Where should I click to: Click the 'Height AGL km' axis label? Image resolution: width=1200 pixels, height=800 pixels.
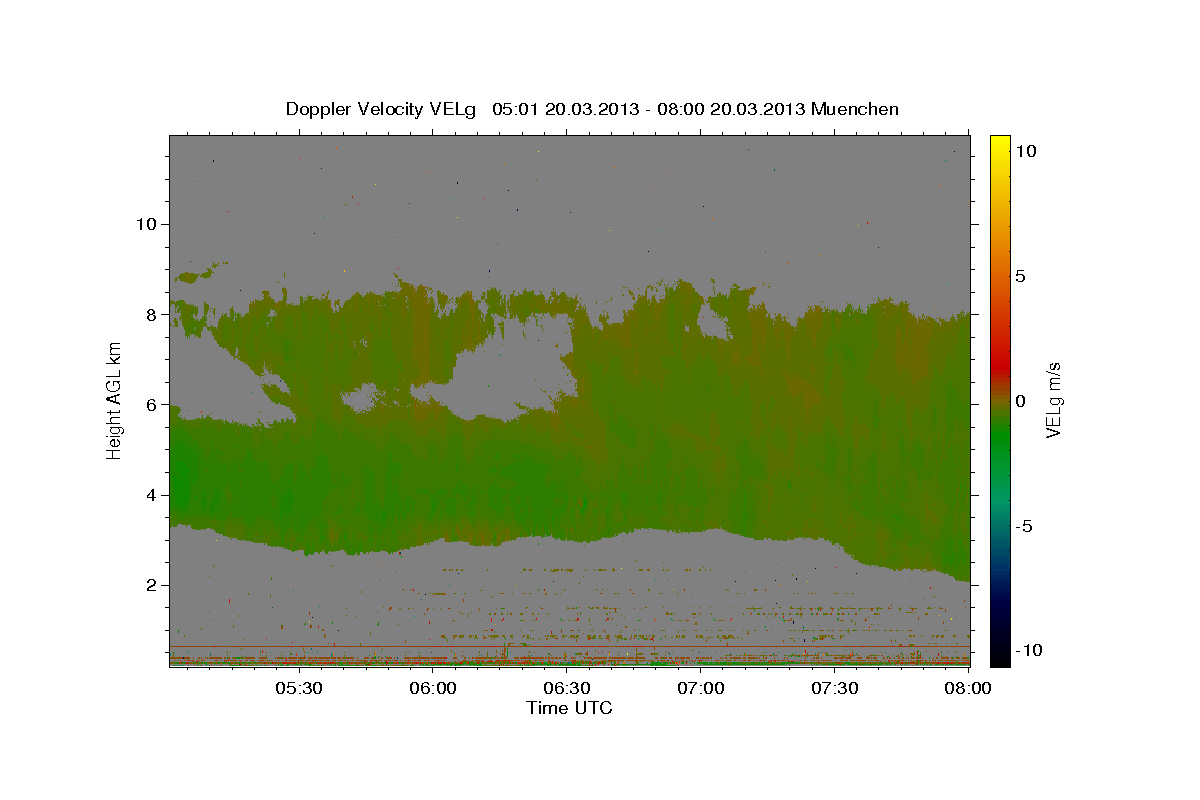click(x=115, y=400)
